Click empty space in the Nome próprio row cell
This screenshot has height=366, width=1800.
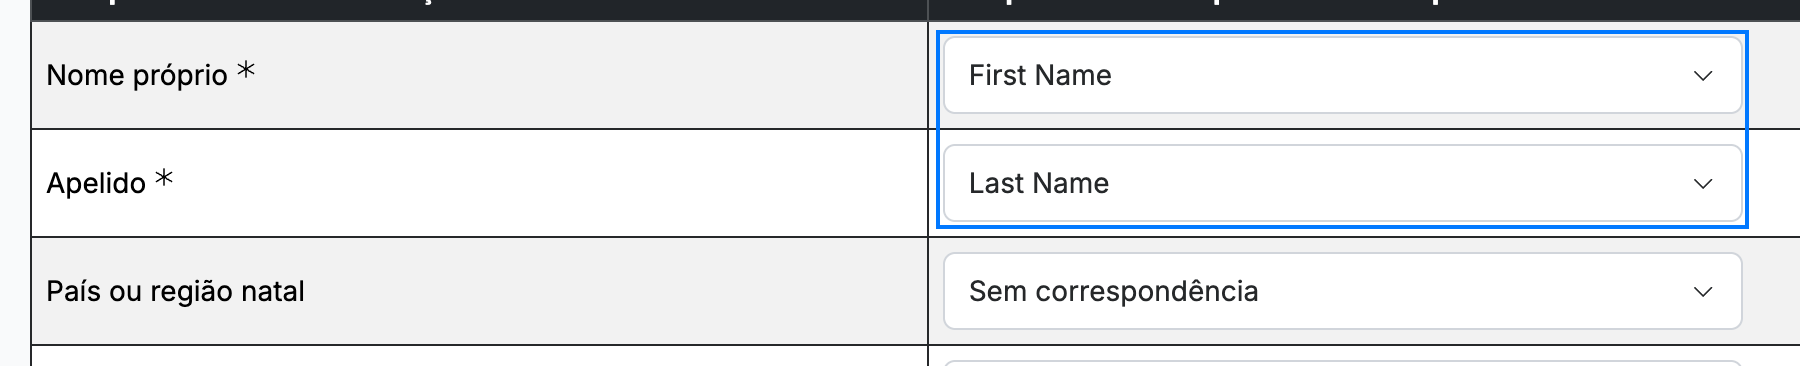(x=590, y=75)
